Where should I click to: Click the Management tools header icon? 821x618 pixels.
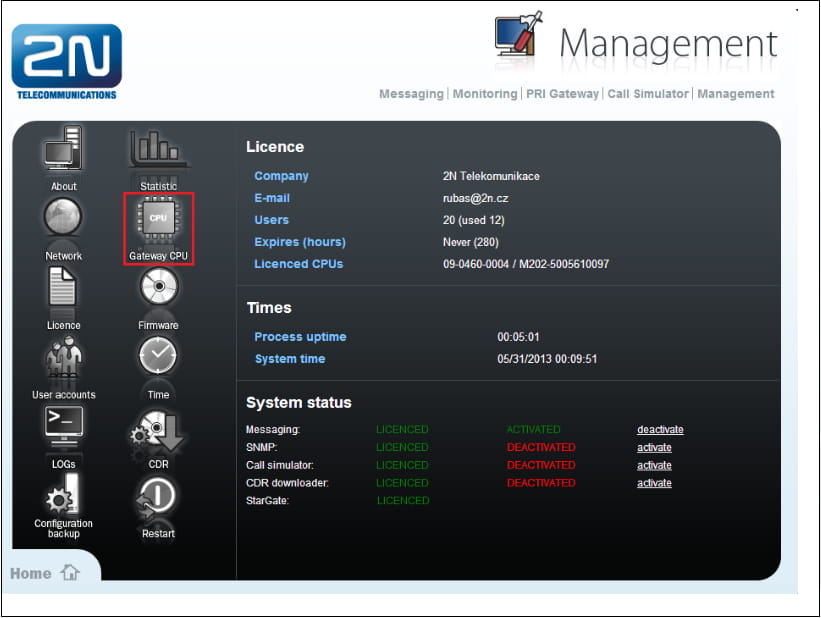[x=518, y=36]
